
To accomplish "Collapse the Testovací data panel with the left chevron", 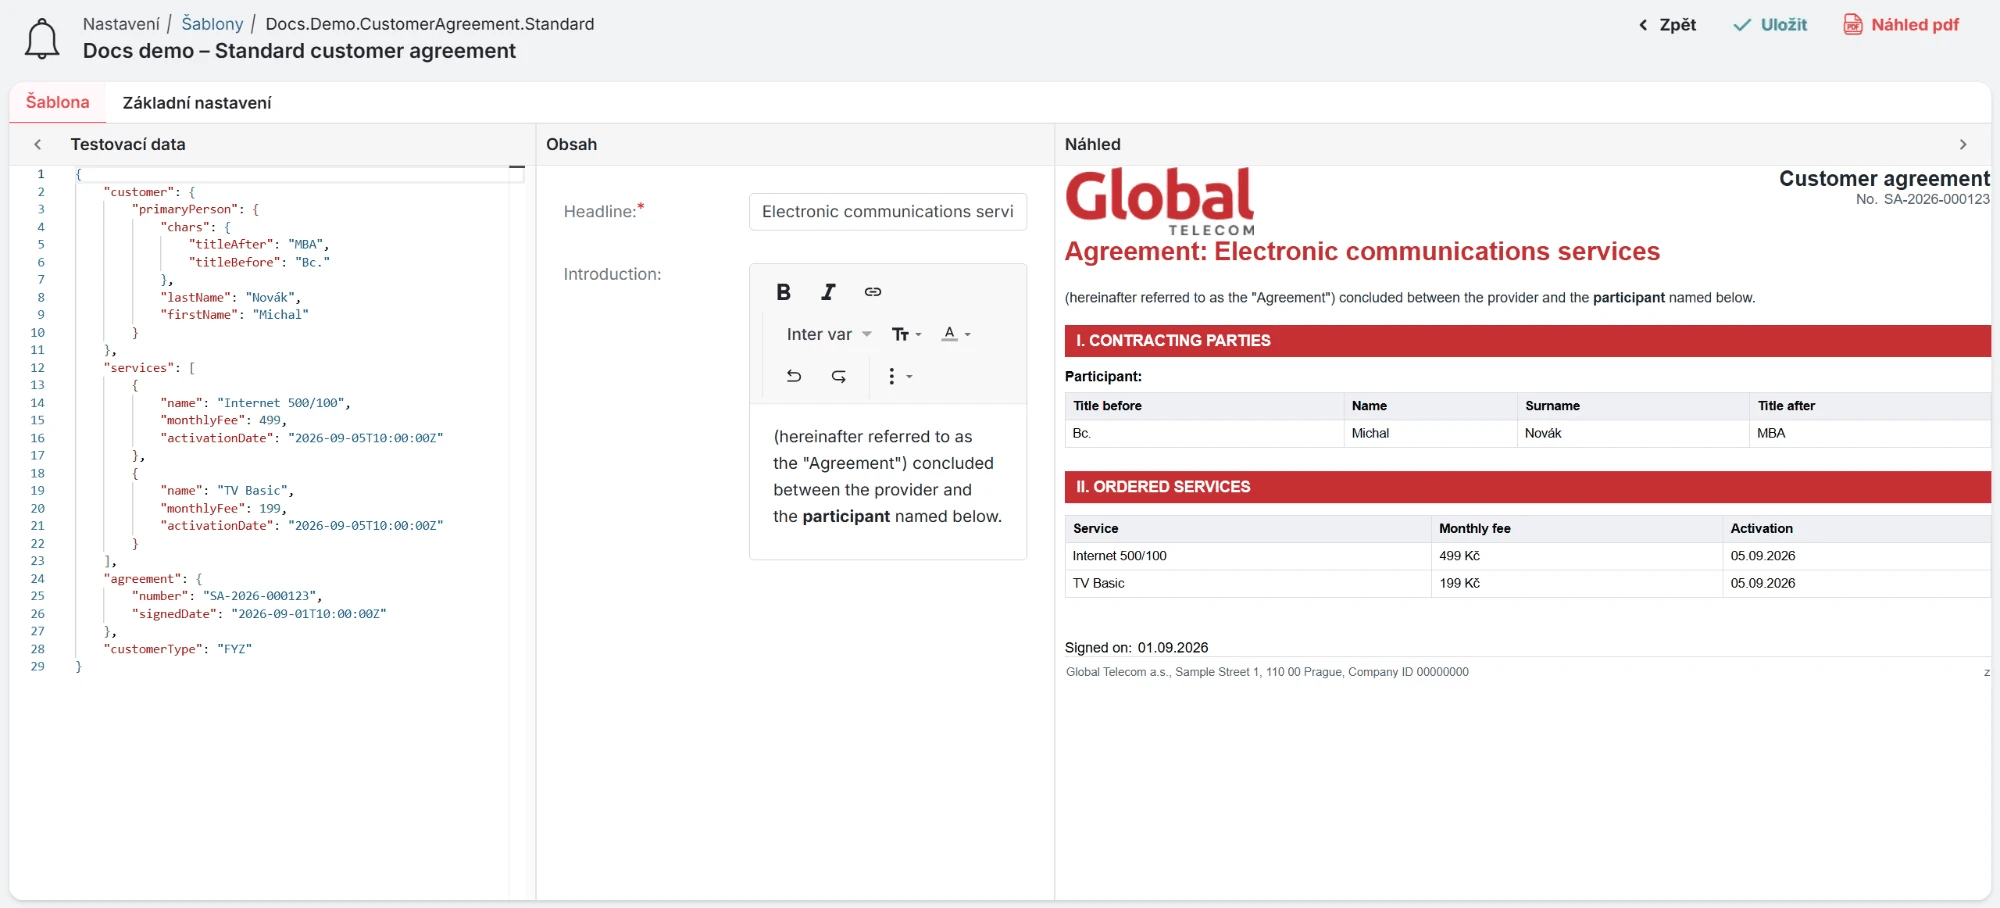I will tap(38, 144).
